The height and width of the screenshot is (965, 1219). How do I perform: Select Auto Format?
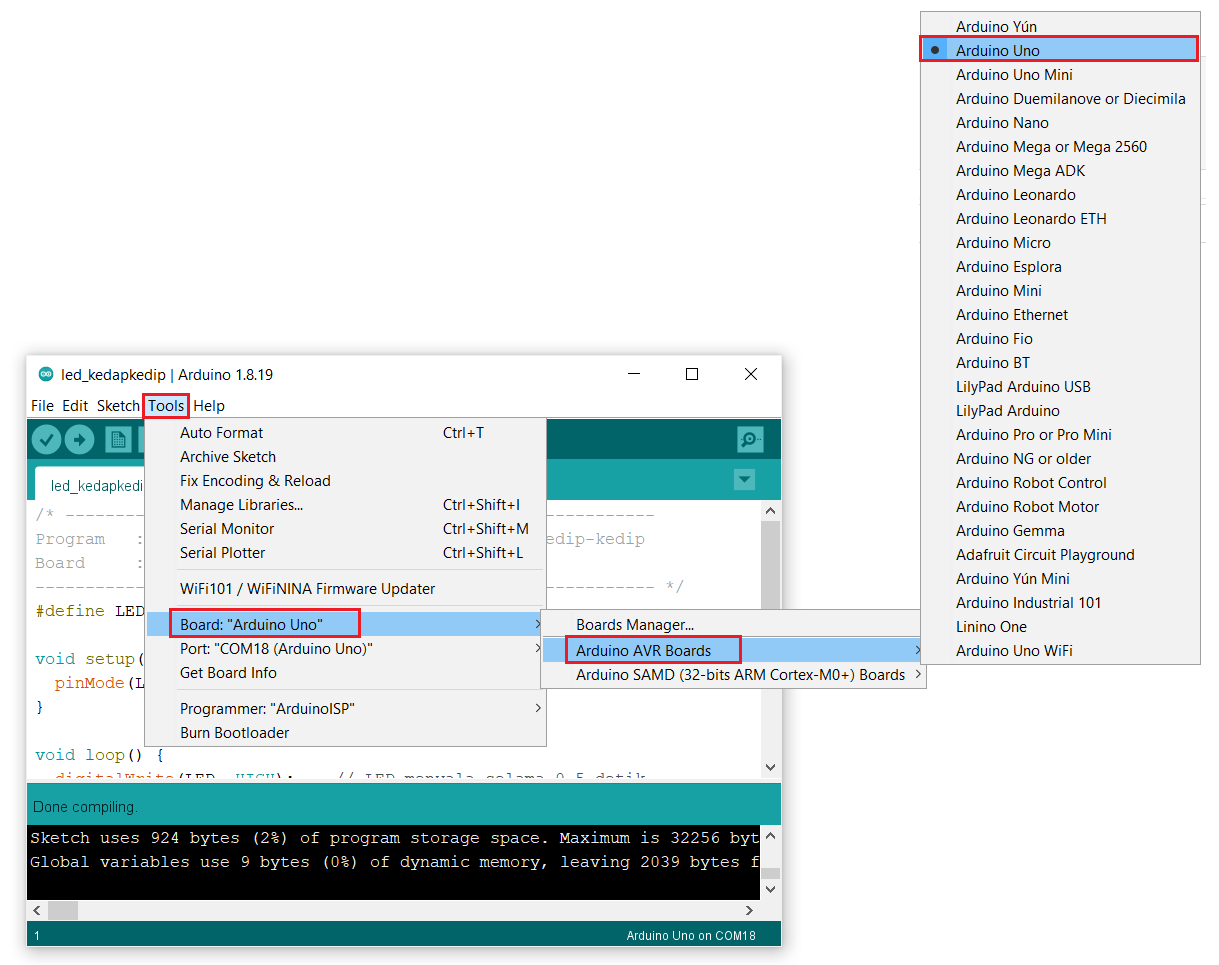[x=346, y=433]
